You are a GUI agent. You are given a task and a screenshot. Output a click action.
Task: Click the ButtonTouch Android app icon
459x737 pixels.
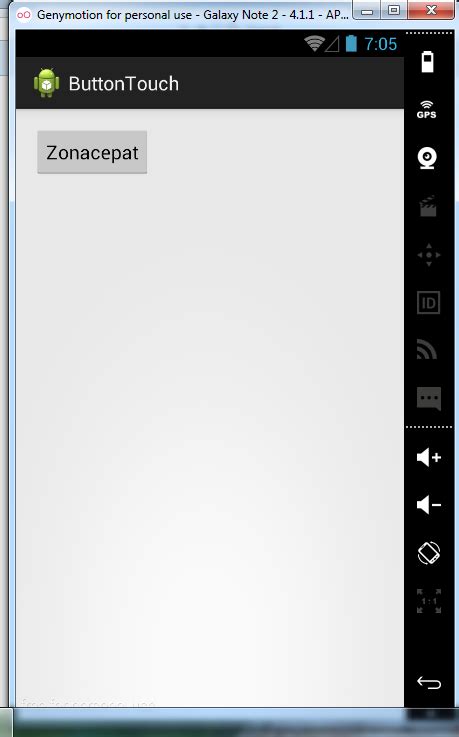(x=47, y=83)
